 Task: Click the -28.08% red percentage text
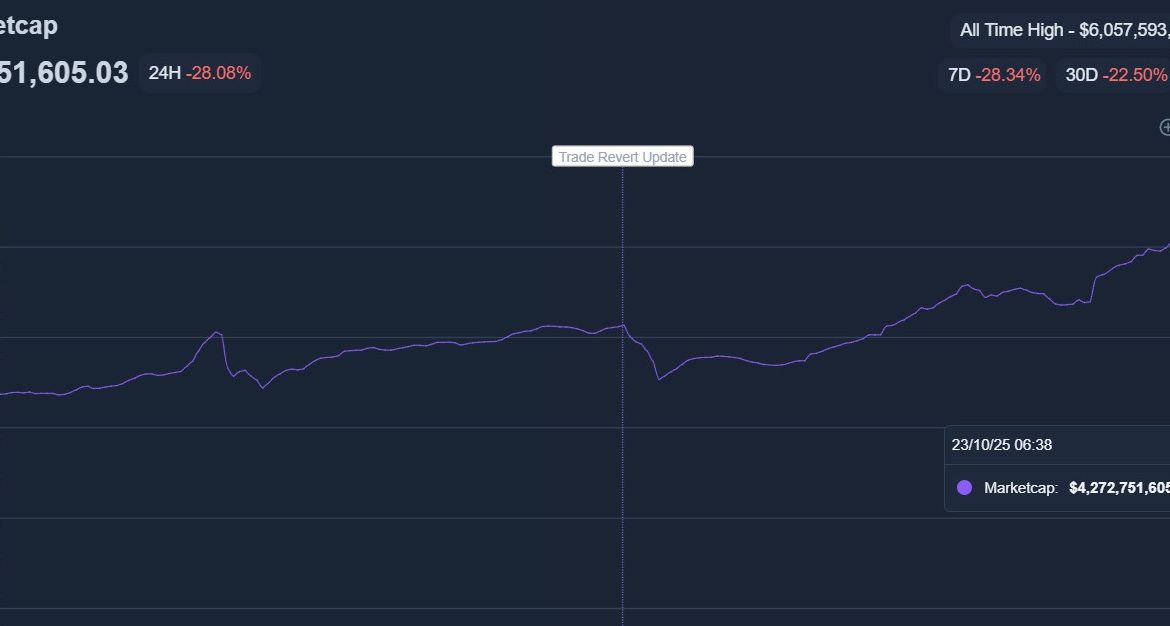click(x=218, y=73)
